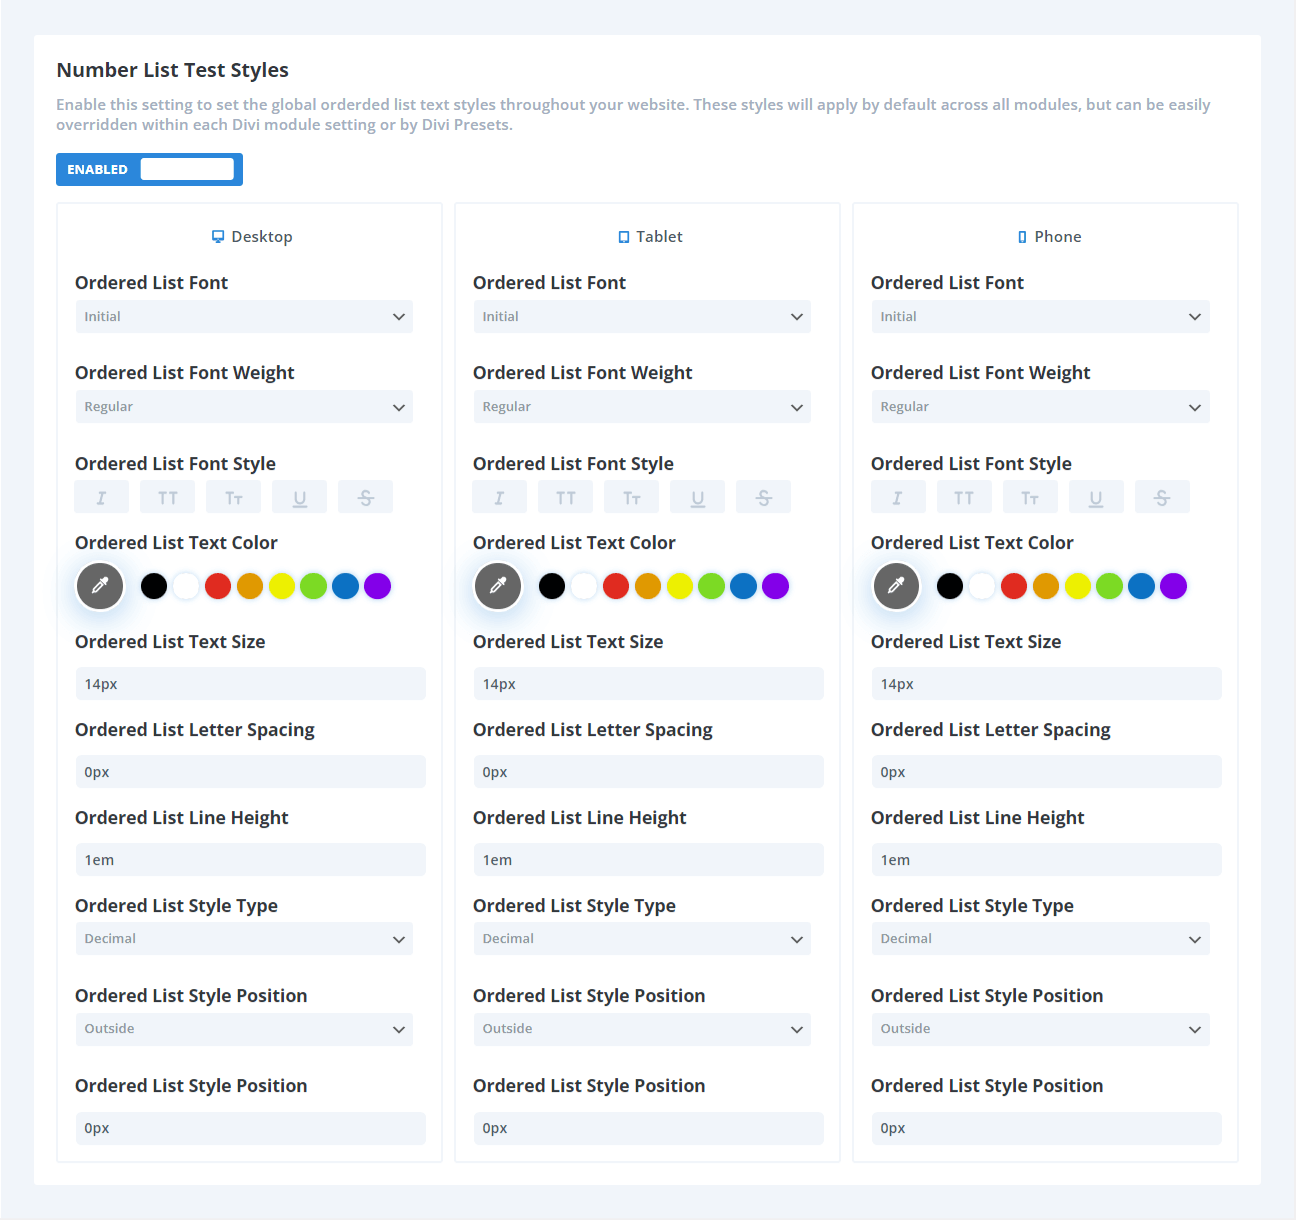Viewport: 1296px width, 1220px height.
Task: Toggle small caps style in Desktop column
Action: click(x=234, y=497)
